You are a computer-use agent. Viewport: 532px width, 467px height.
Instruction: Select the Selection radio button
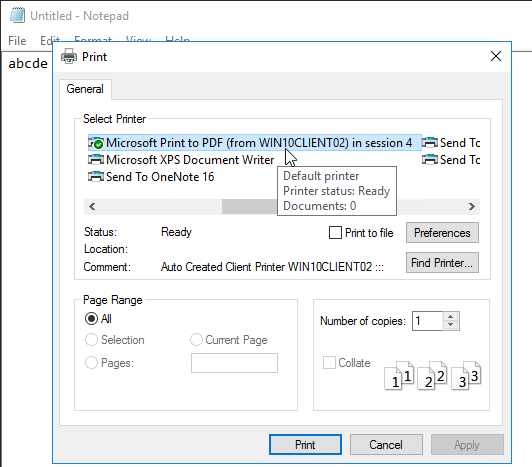pyautogui.click(x=91, y=340)
